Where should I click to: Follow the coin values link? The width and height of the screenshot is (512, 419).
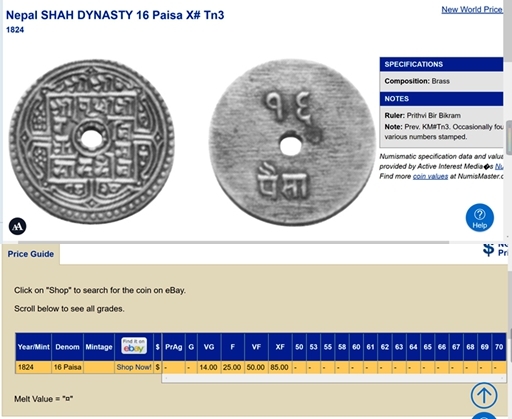(x=430, y=176)
